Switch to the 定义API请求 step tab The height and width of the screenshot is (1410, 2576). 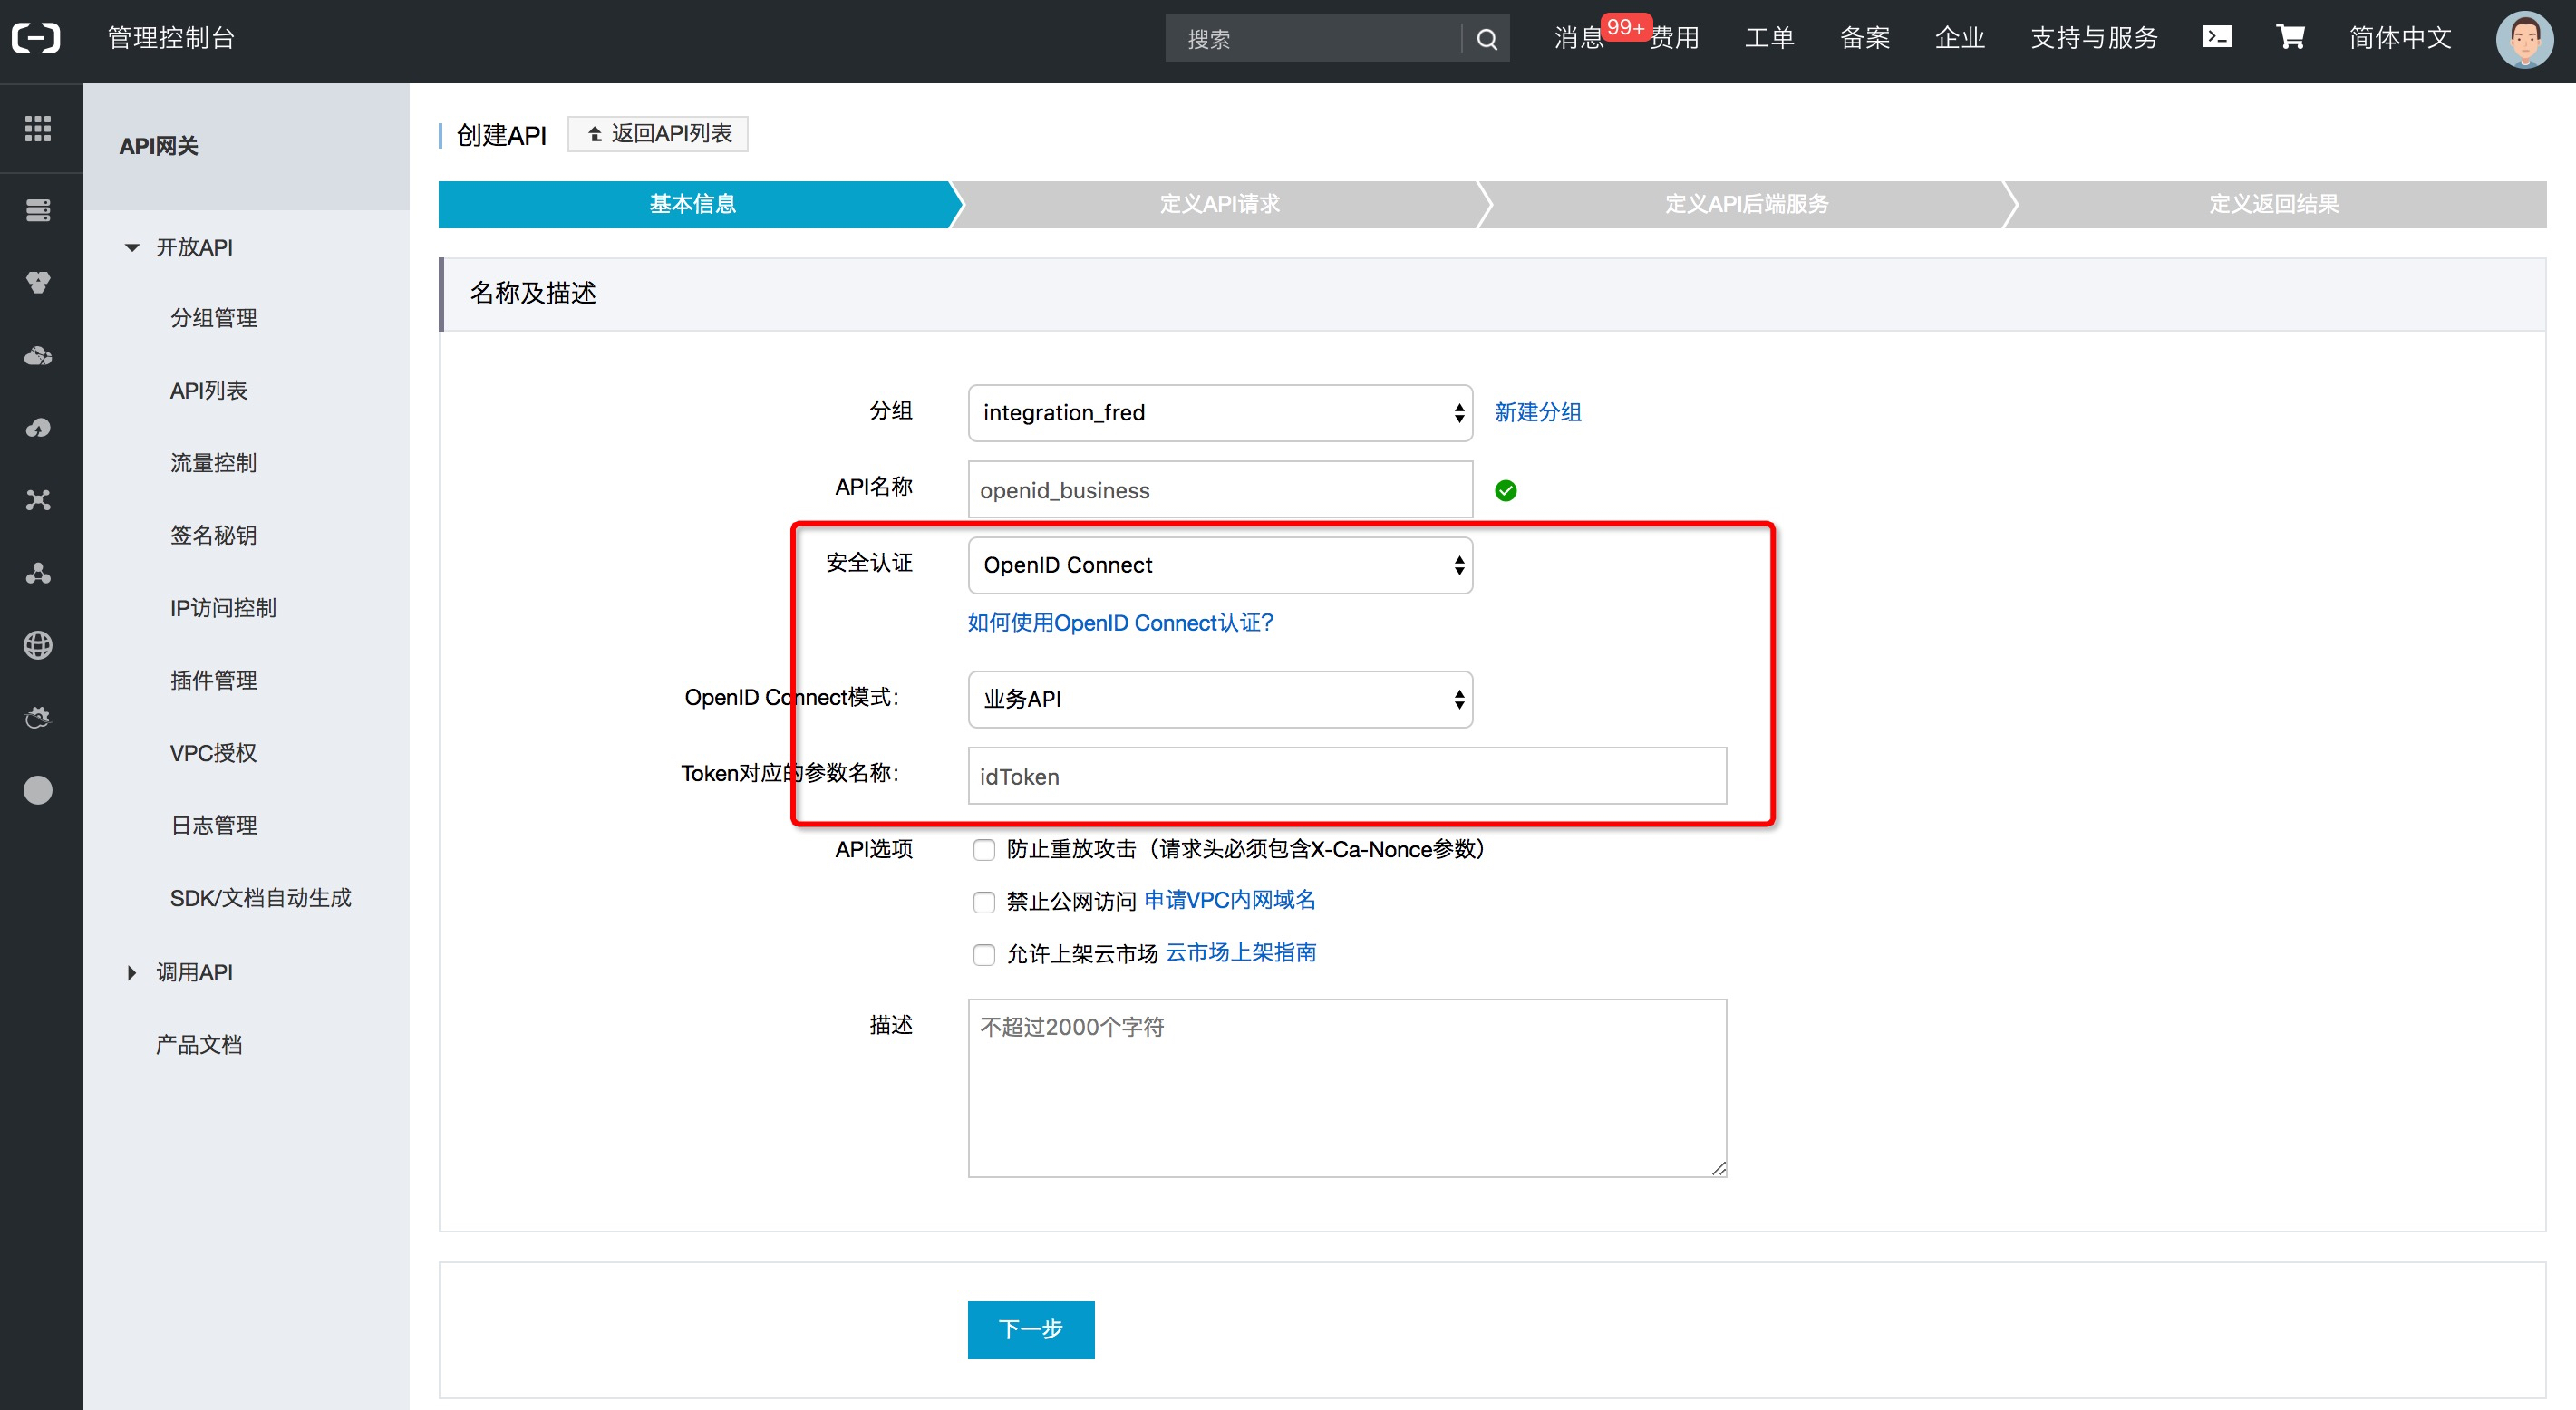click(1218, 204)
